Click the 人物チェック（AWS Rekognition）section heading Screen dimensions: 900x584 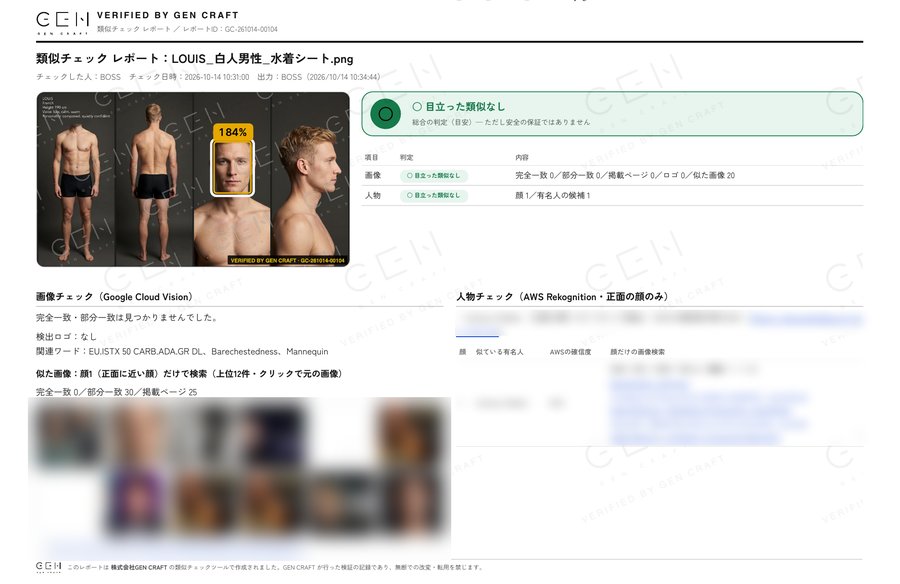coord(564,297)
